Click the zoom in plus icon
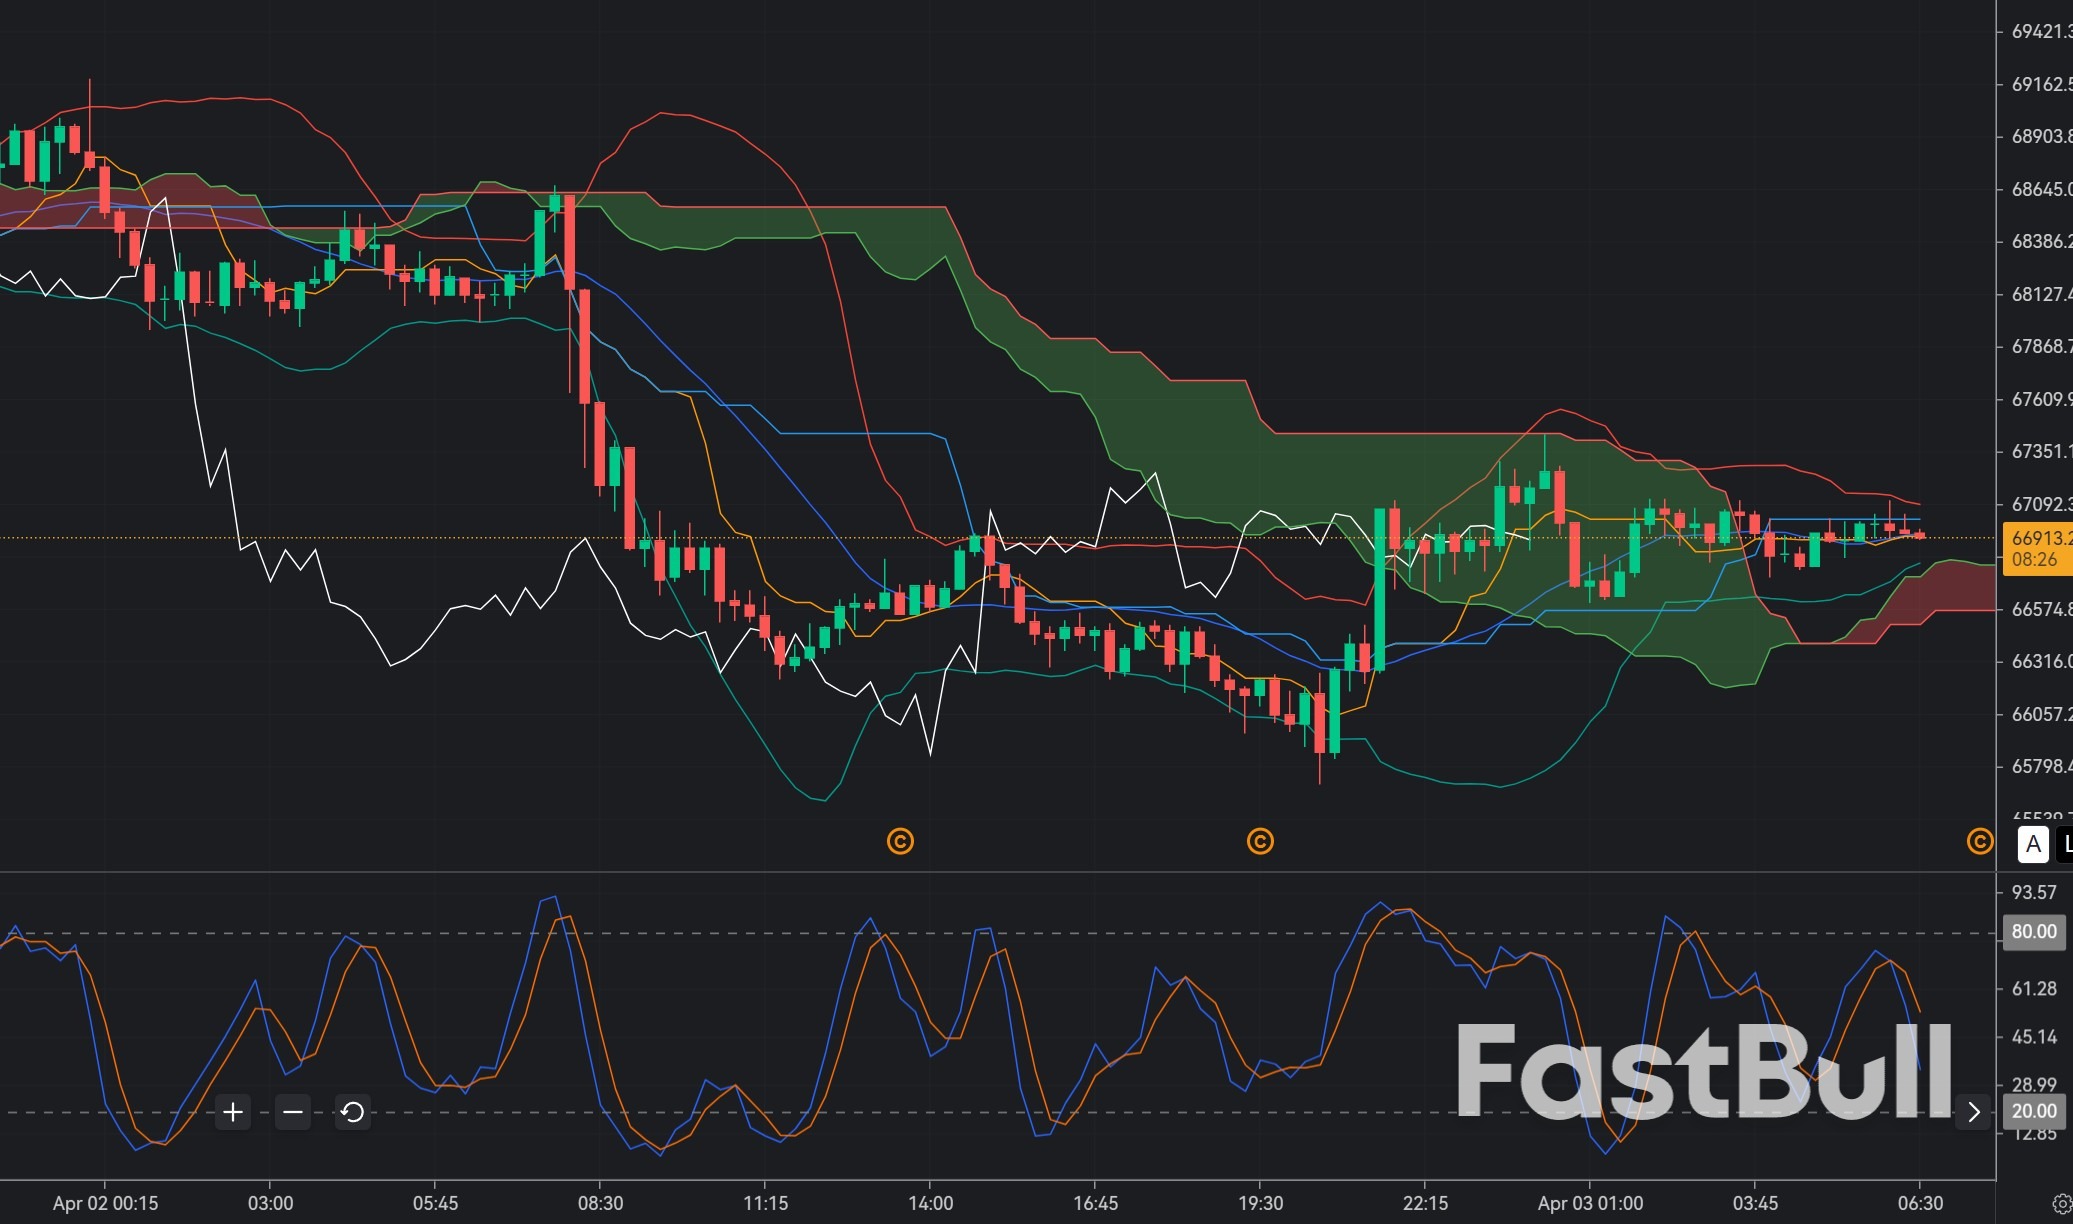 coord(232,1111)
